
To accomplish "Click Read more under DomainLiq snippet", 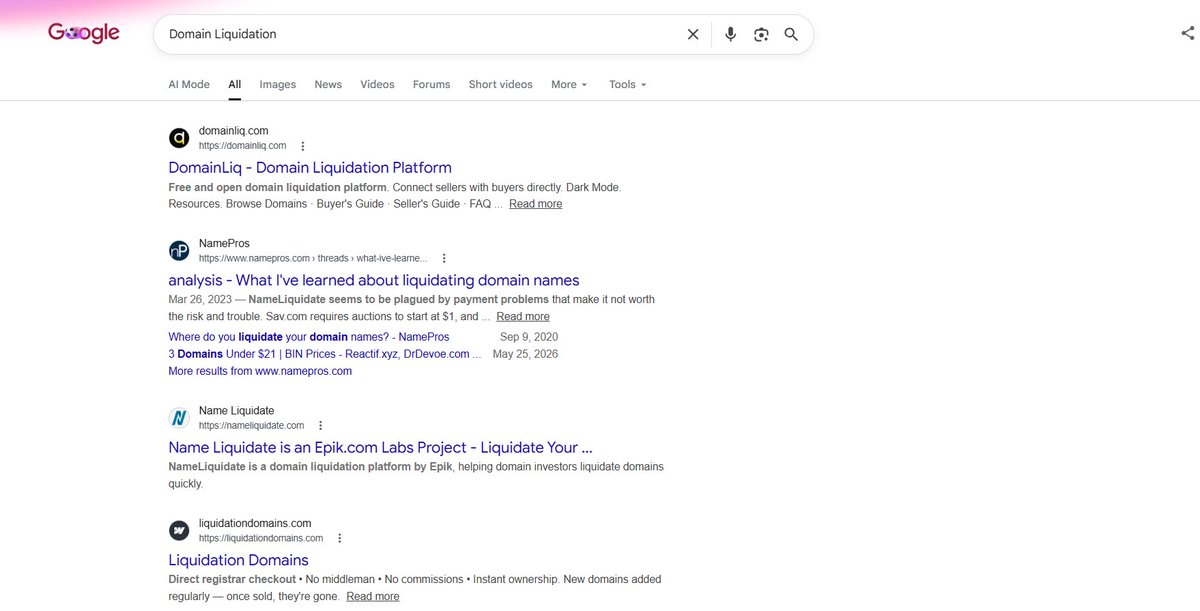I will click(535, 204).
